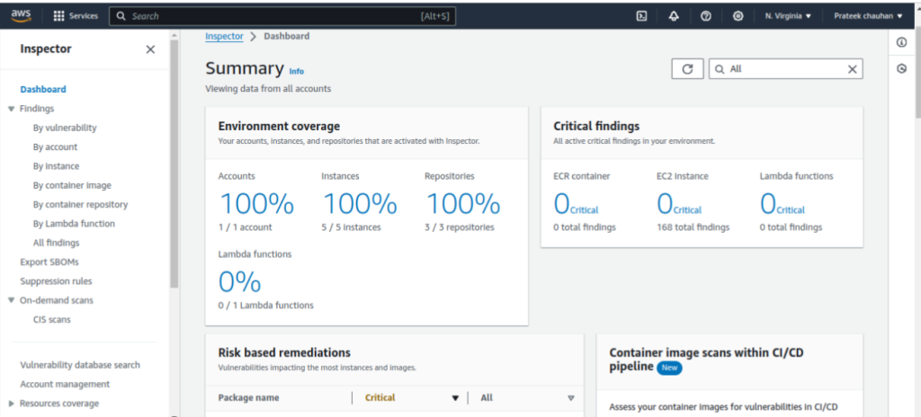This screenshot has height=417, width=921.
Task: Go to the Dashboard page in the sidebar
Action: click(x=43, y=89)
